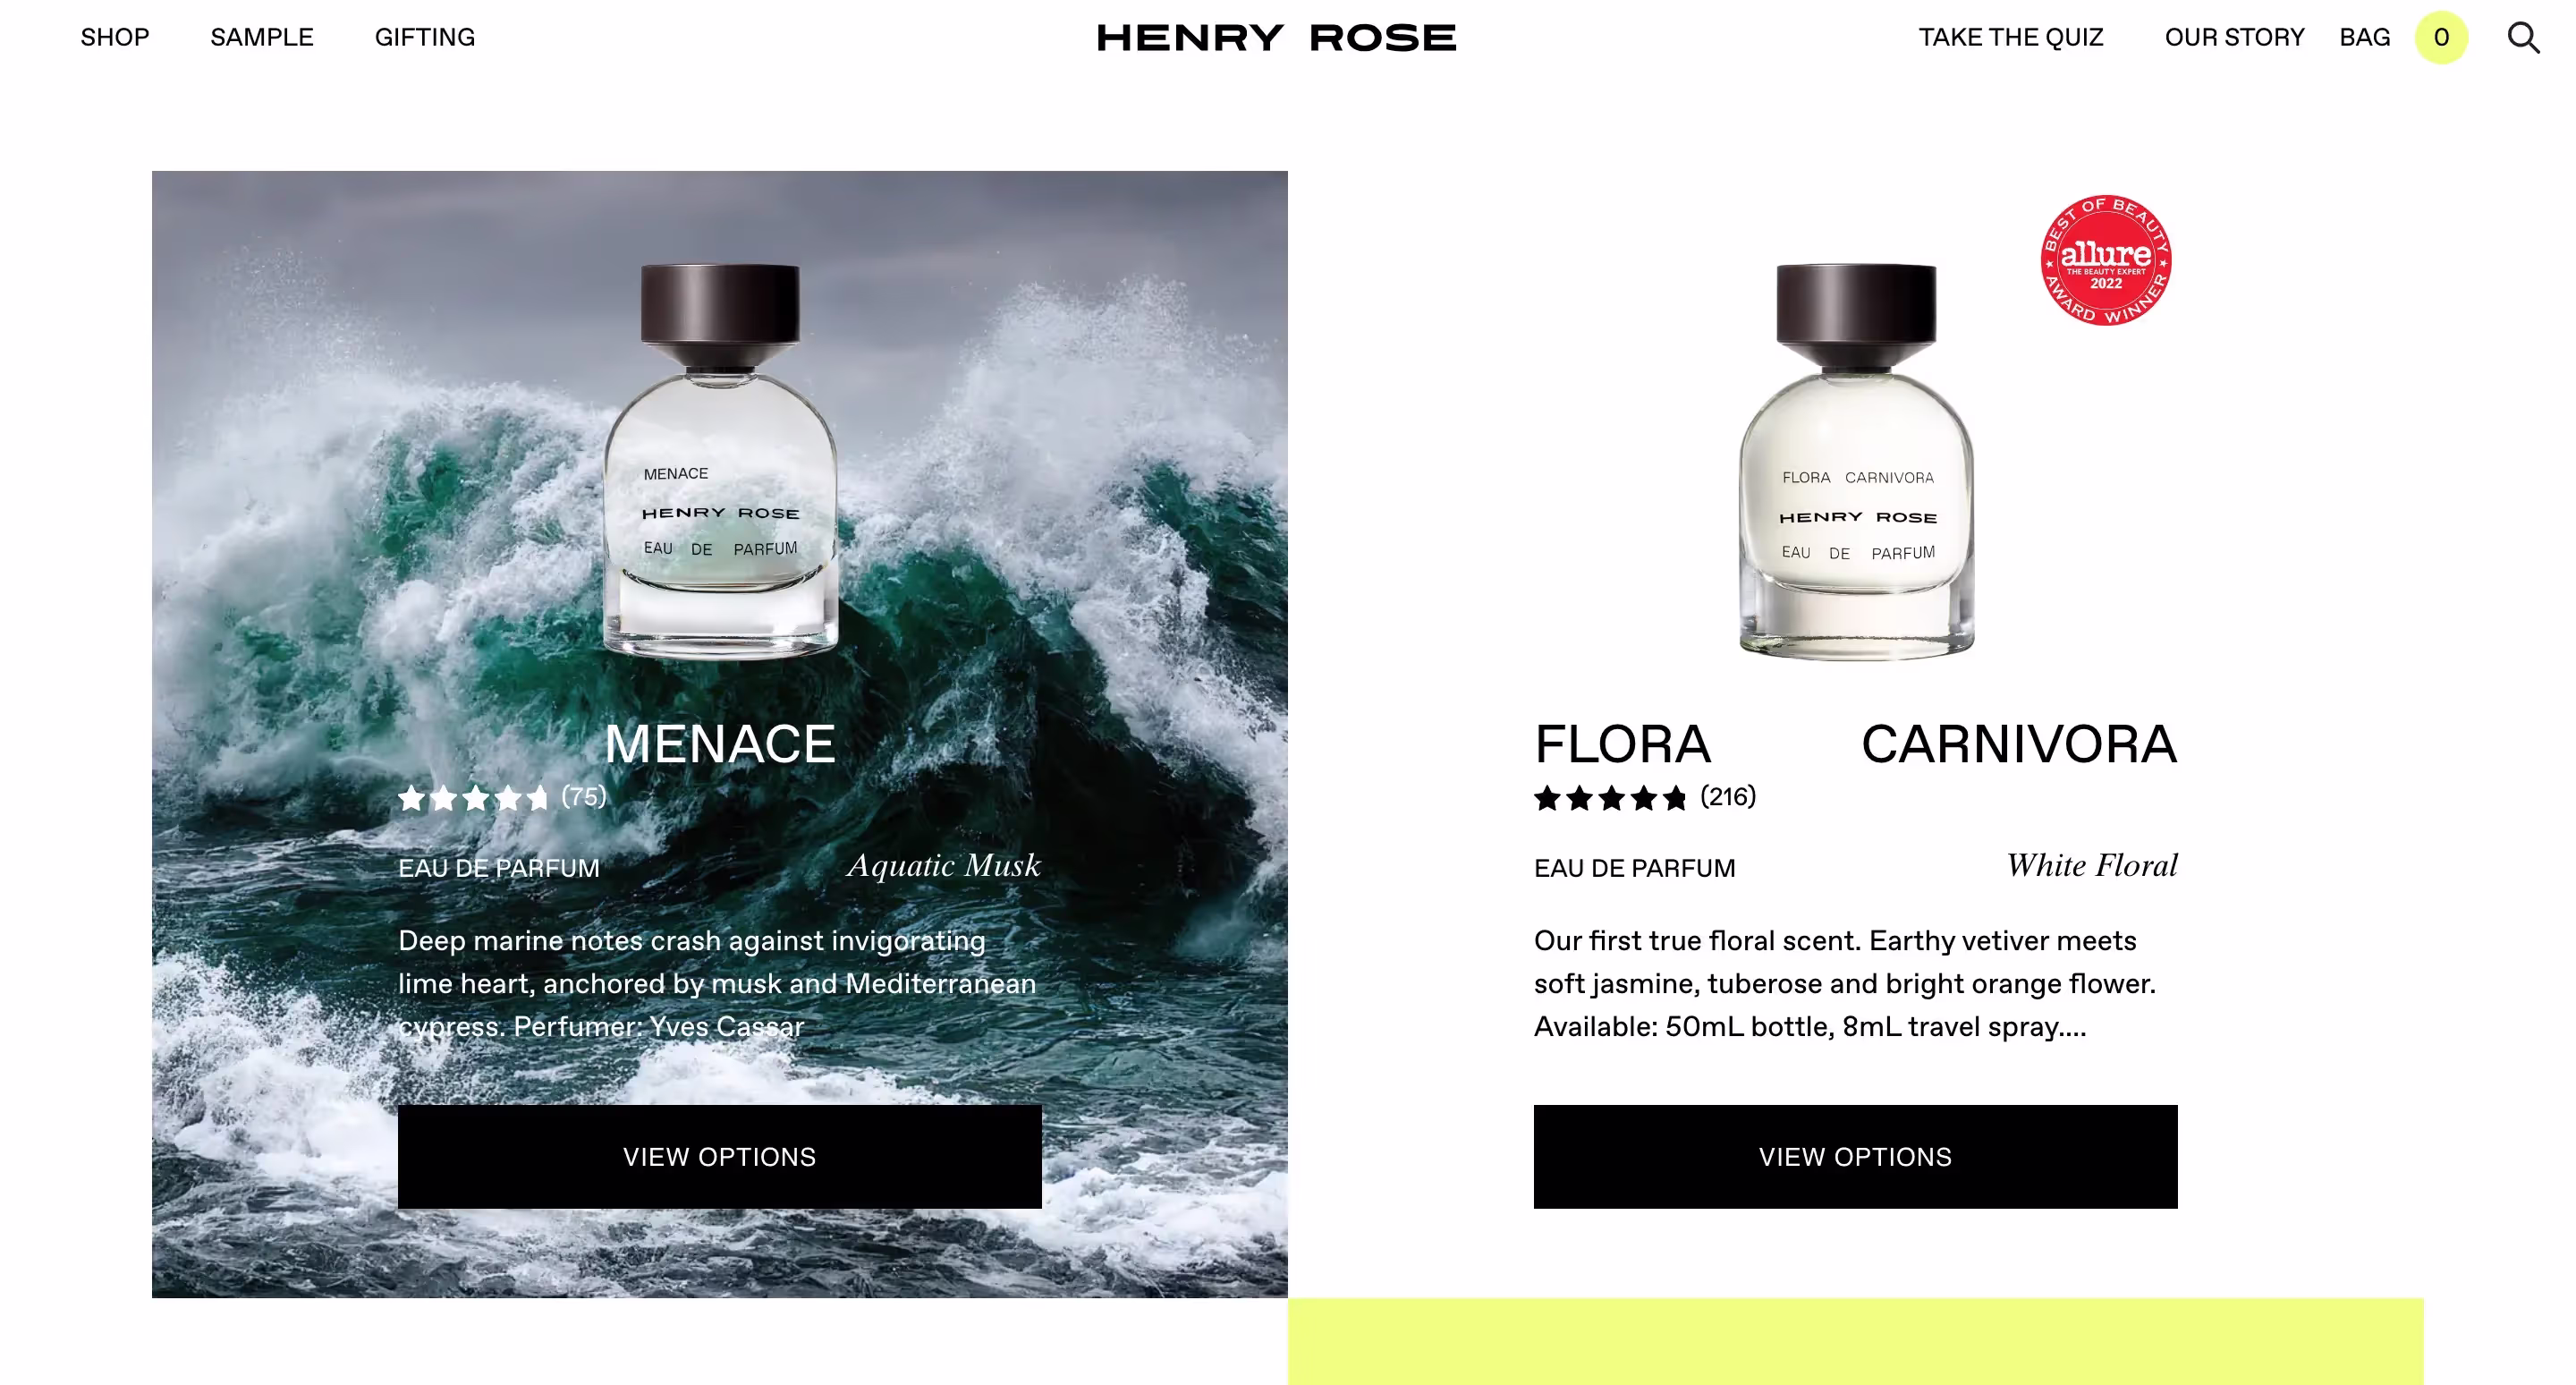Image resolution: width=2576 pixels, height=1385 pixels.
Task: View options for Flora Carnivora
Action: pos(1856,1157)
